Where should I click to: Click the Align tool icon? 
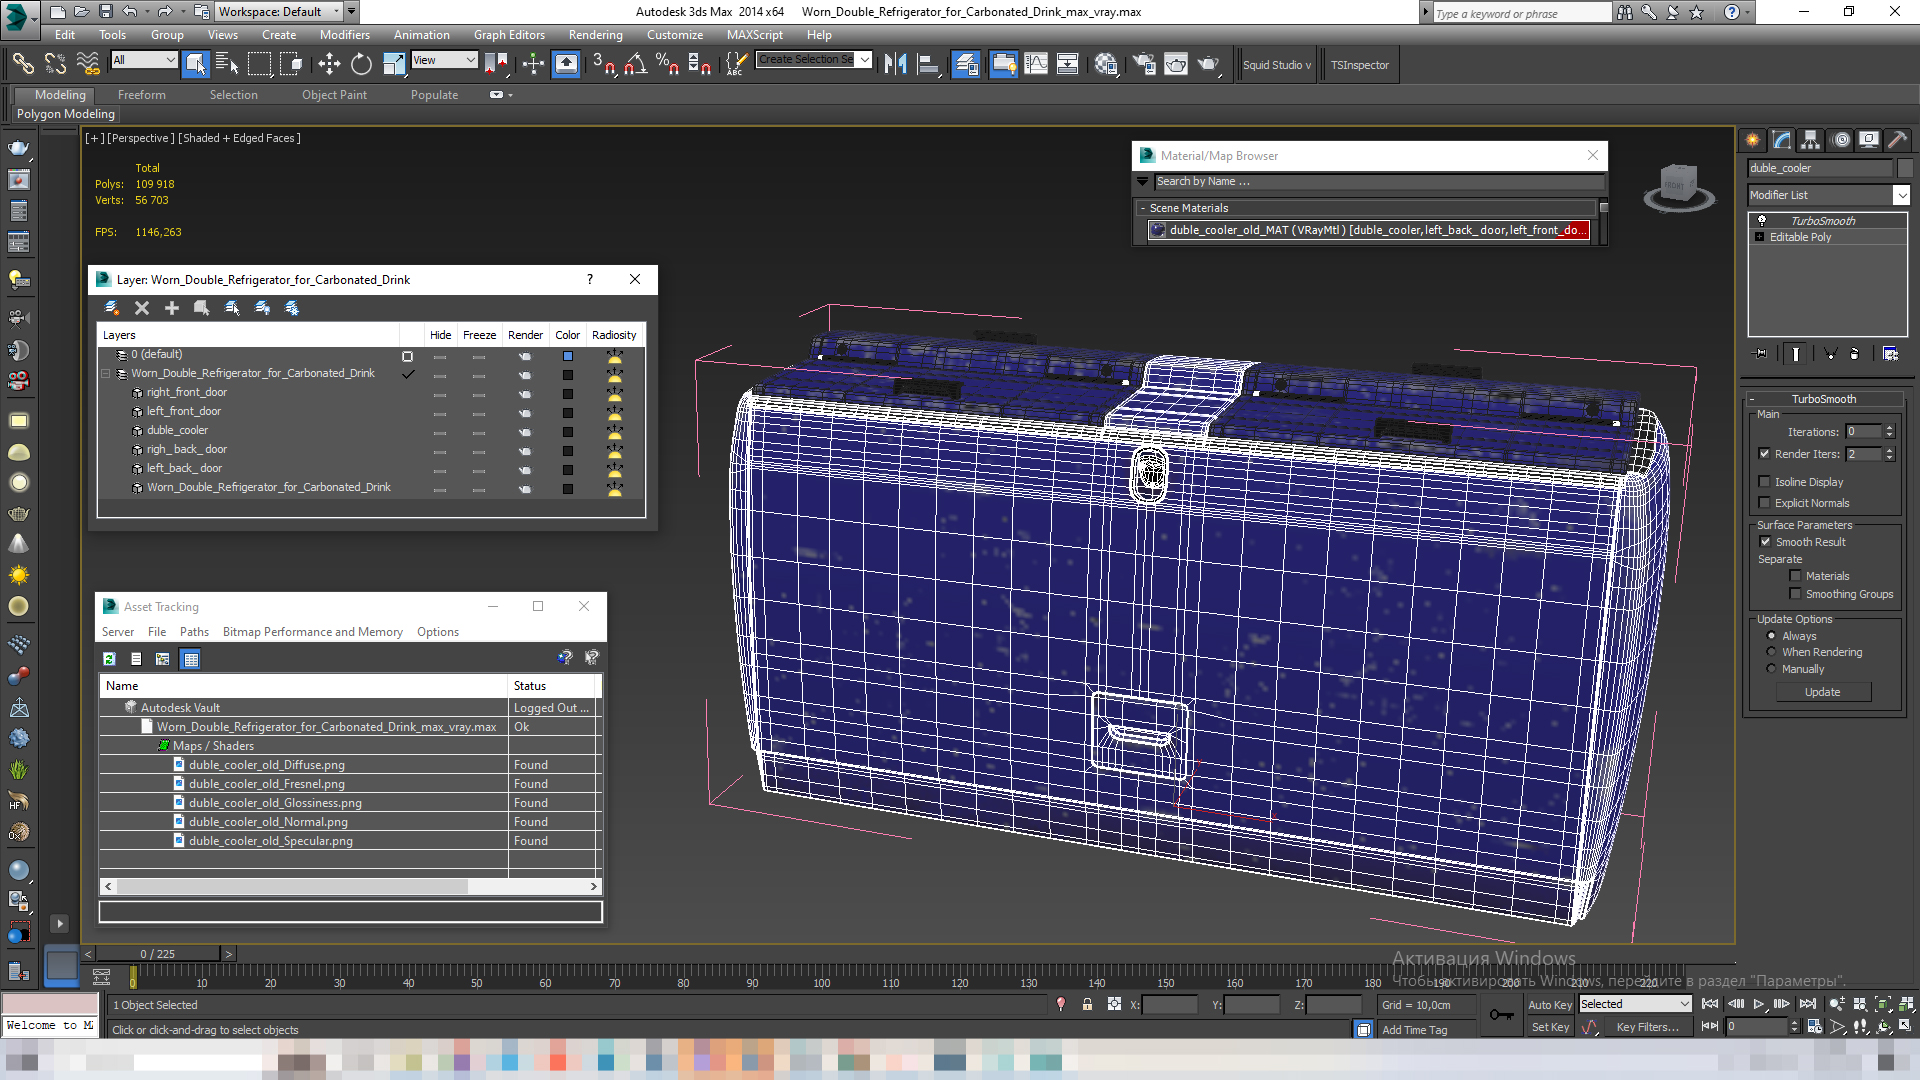[x=928, y=64]
